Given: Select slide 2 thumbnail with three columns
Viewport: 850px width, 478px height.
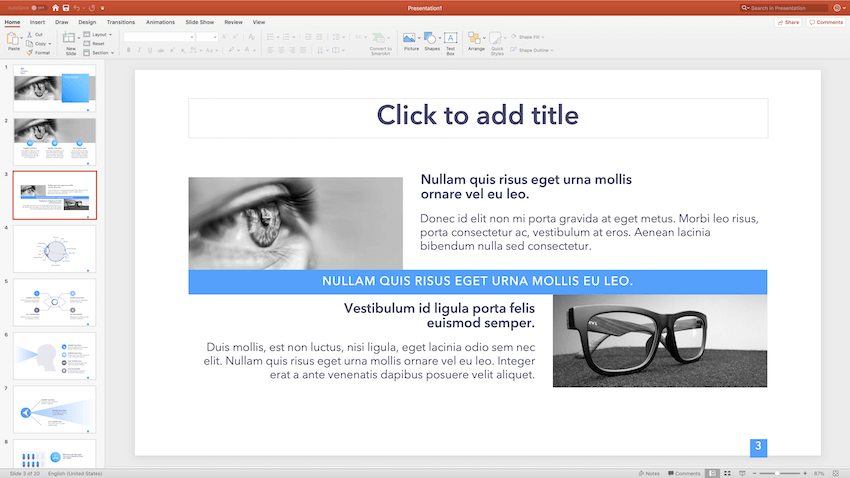Looking at the screenshot, I should (55, 142).
